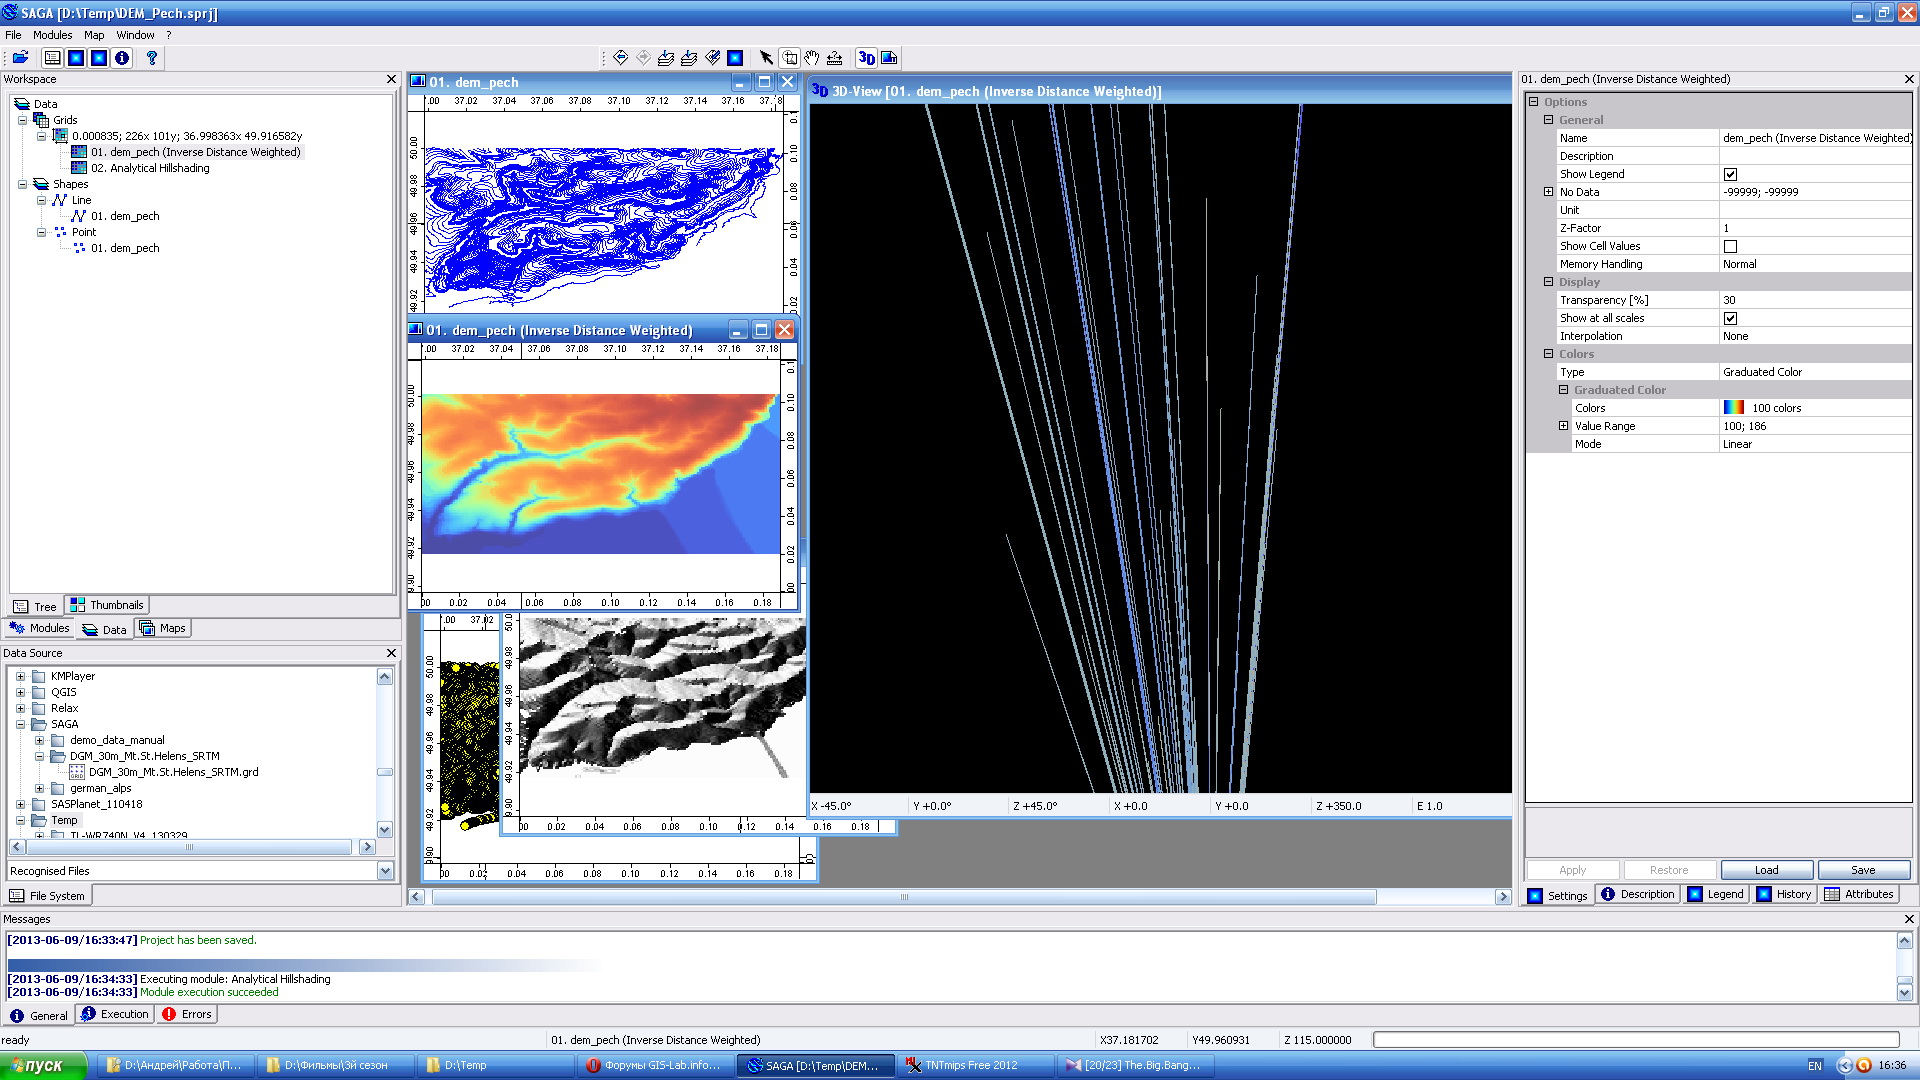
Task: Open the Recognised Files dropdown
Action: coord(385,871)
